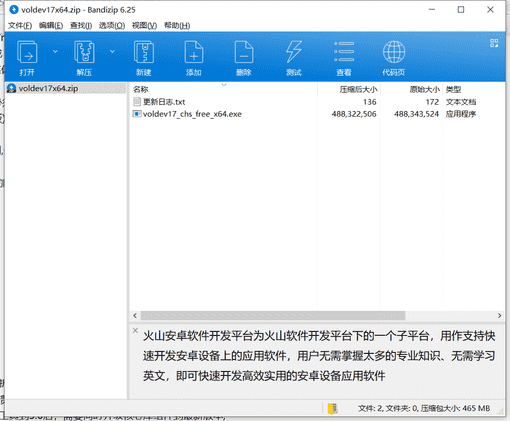Image resolution: width=510 pixels, height=421 pixels.
Task: Click the 代码页 (Code page) globe icon
Action: [x=394, y=52]
